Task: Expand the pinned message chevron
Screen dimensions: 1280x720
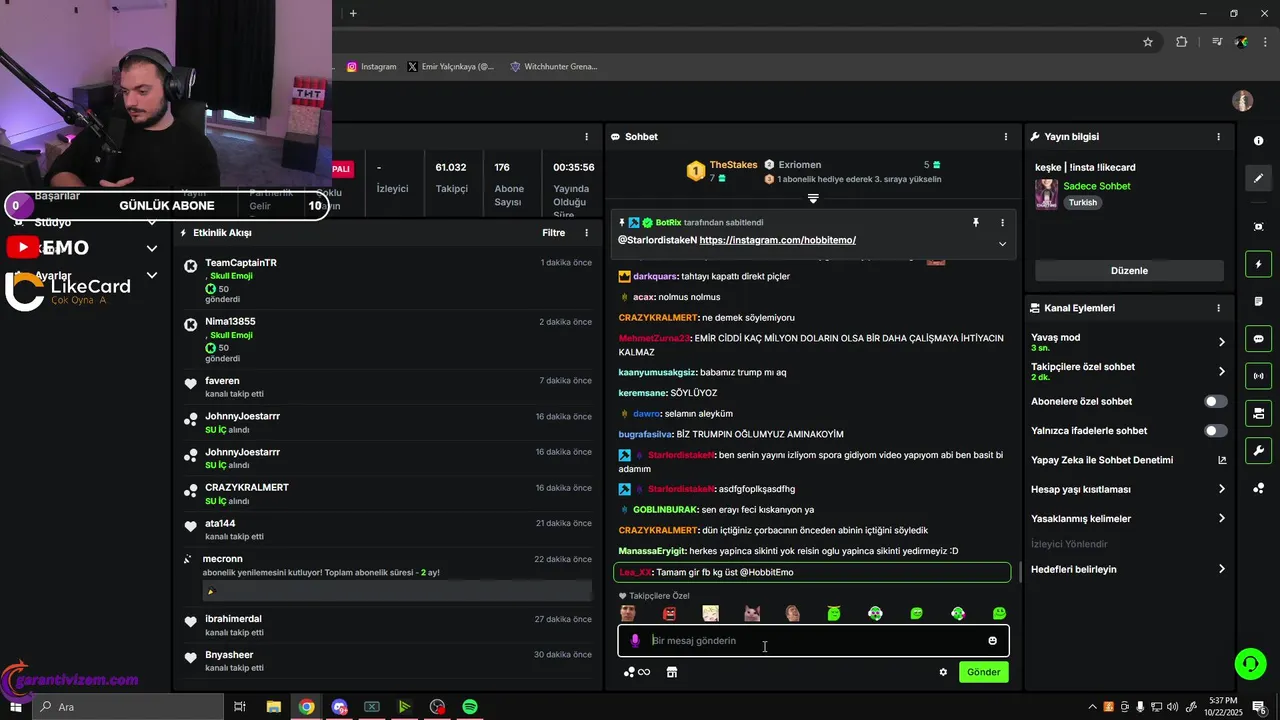Action: (1002, 244)
